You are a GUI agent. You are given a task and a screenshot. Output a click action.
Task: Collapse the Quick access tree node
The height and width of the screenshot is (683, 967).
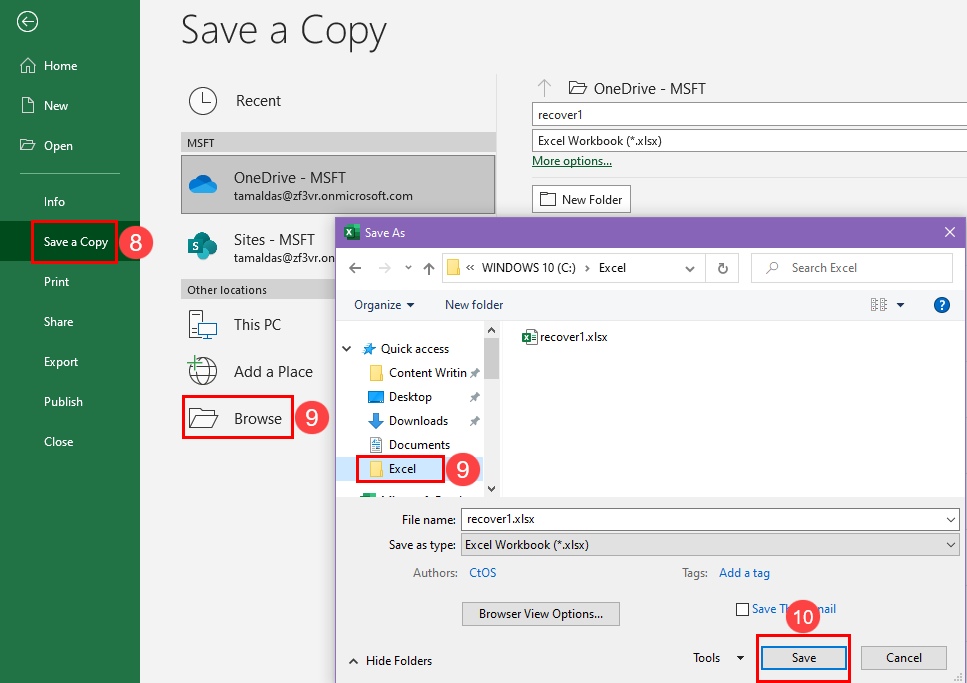[x=347, y=349]
